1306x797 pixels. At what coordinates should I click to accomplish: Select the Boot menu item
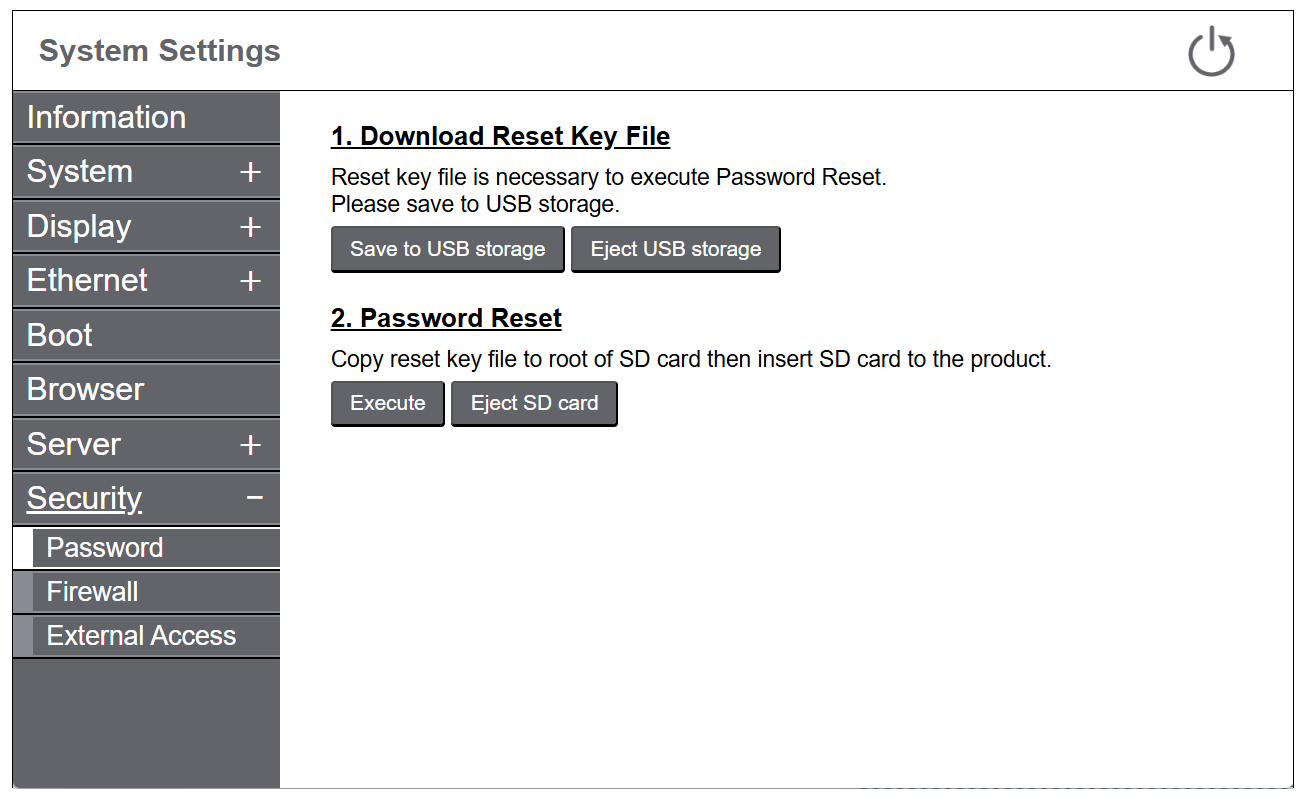pyautogui.click(x=60, y=335)
